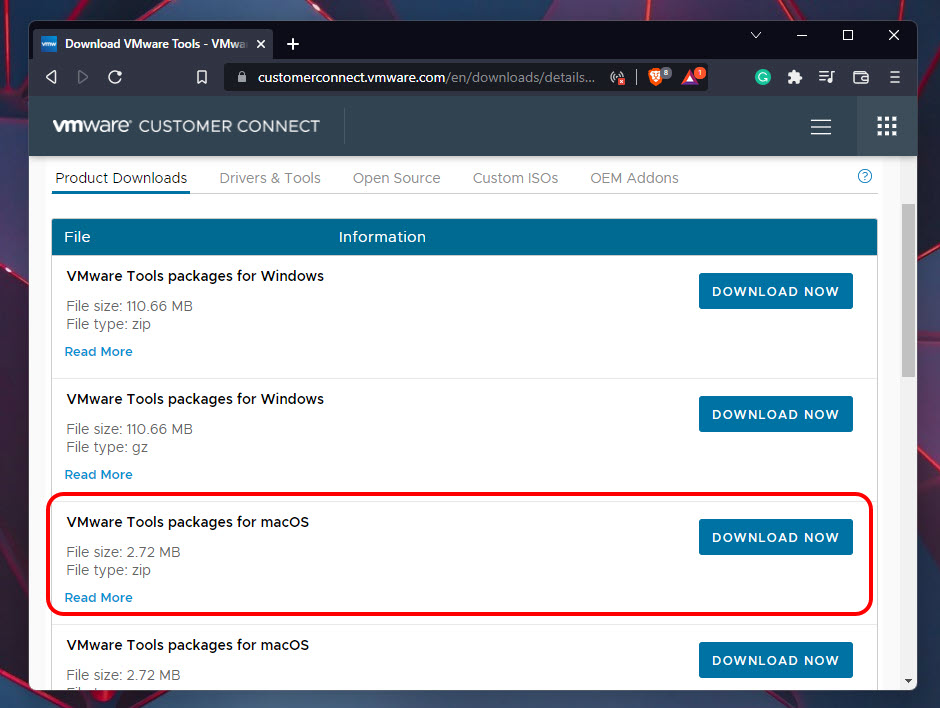The height and width of the screenshot is (708, 940).
Task: Switch to Drivers & Tools tab
Action: click(x=270, y=178)
